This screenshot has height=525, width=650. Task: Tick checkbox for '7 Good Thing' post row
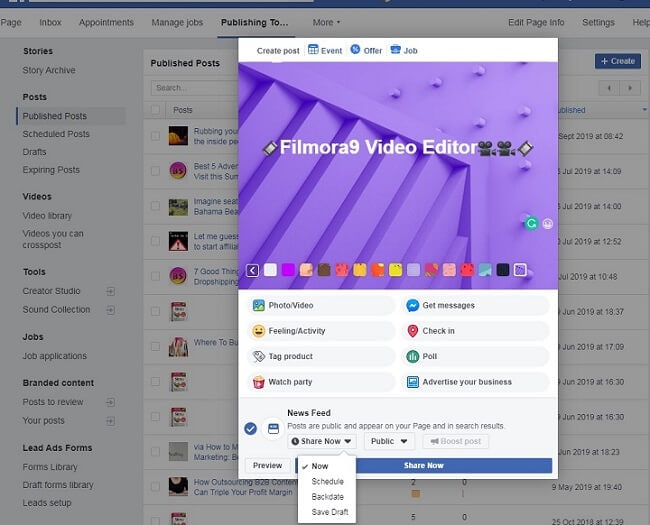click(155, 276)
